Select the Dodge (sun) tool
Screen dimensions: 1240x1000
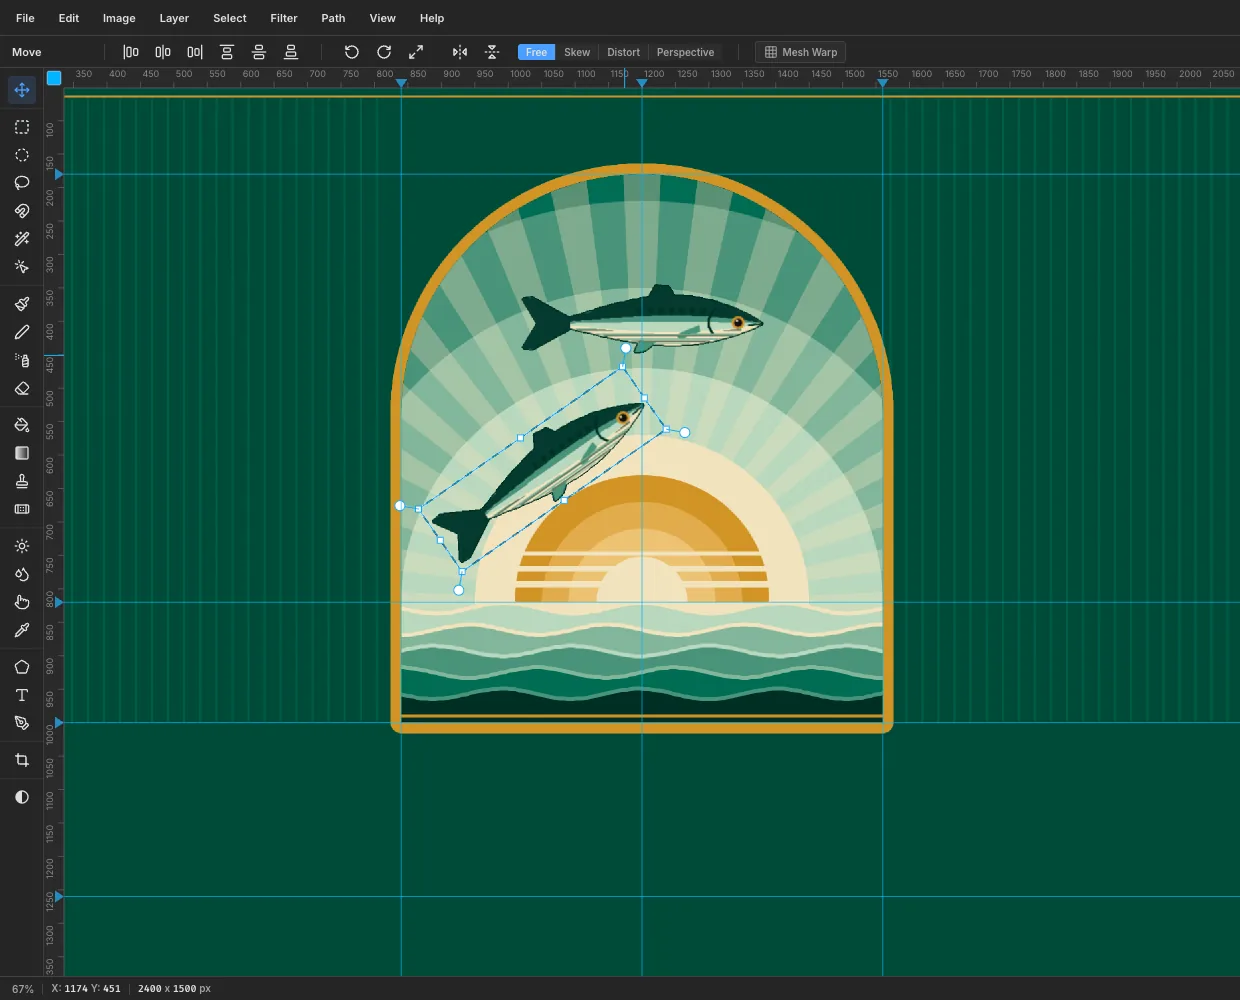22,546
